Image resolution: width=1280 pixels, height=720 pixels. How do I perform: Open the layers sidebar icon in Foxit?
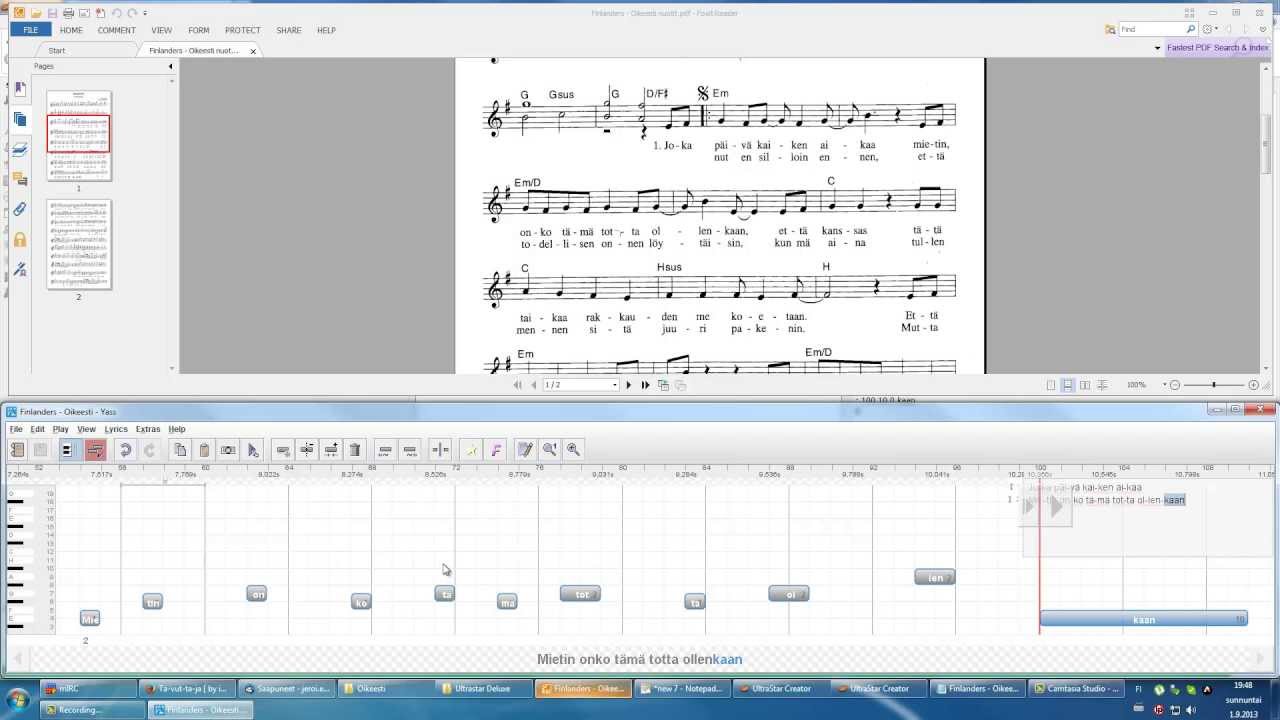pyautogui.click(x=20, y=149)
